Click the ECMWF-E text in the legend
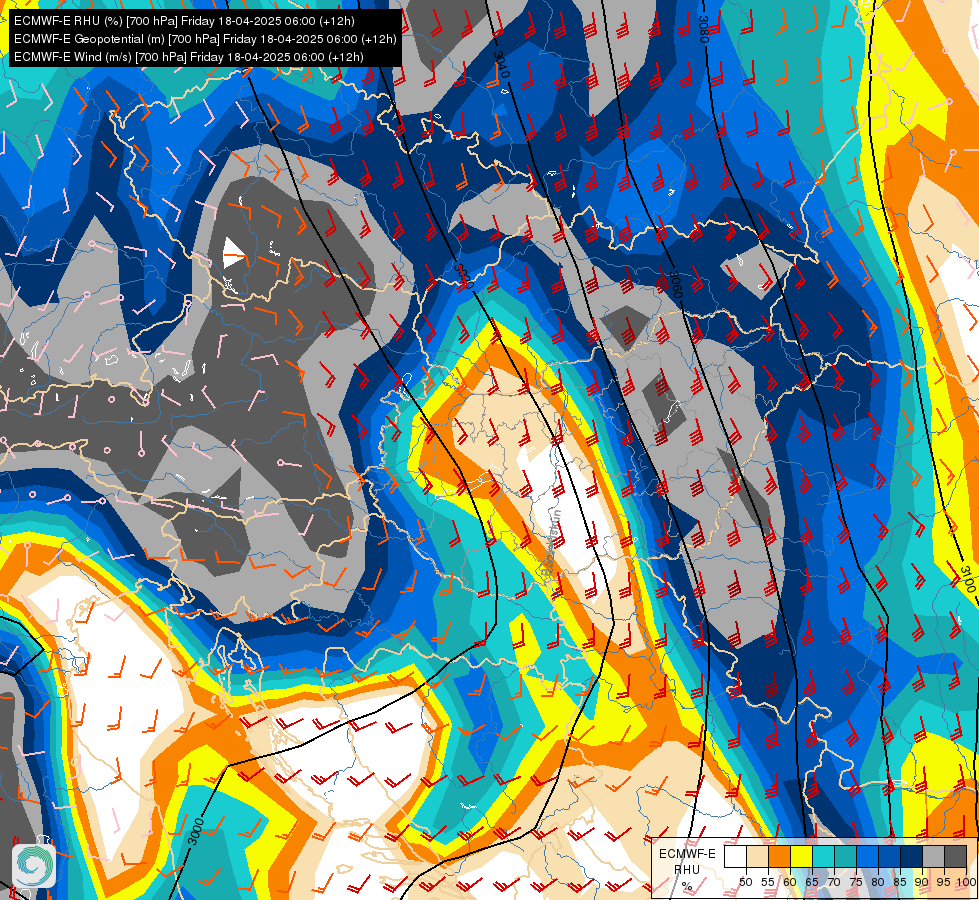This screenshot has height=900, width=979. pos(687,854)
